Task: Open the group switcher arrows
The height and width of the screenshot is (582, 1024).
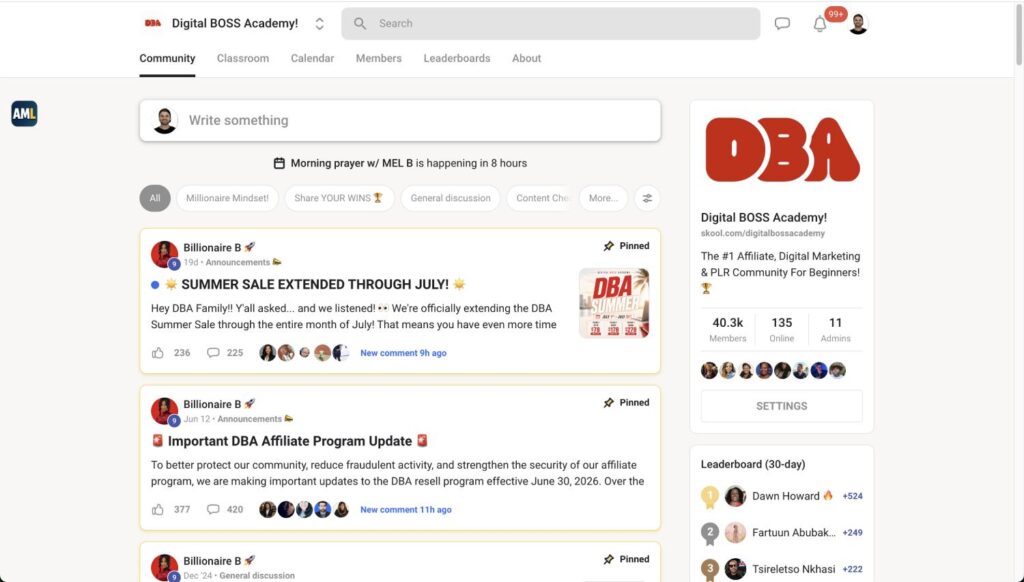Action: click(319, 24)
